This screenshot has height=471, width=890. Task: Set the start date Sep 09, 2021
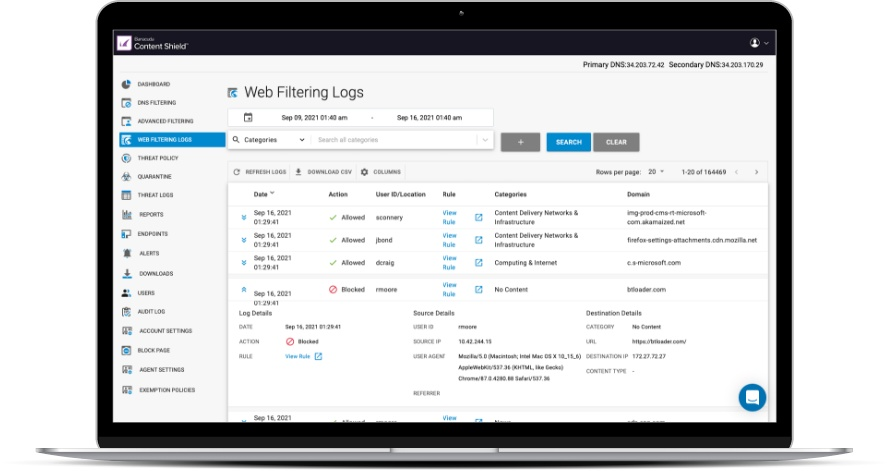pyautogui.click(x=314, y=117)
